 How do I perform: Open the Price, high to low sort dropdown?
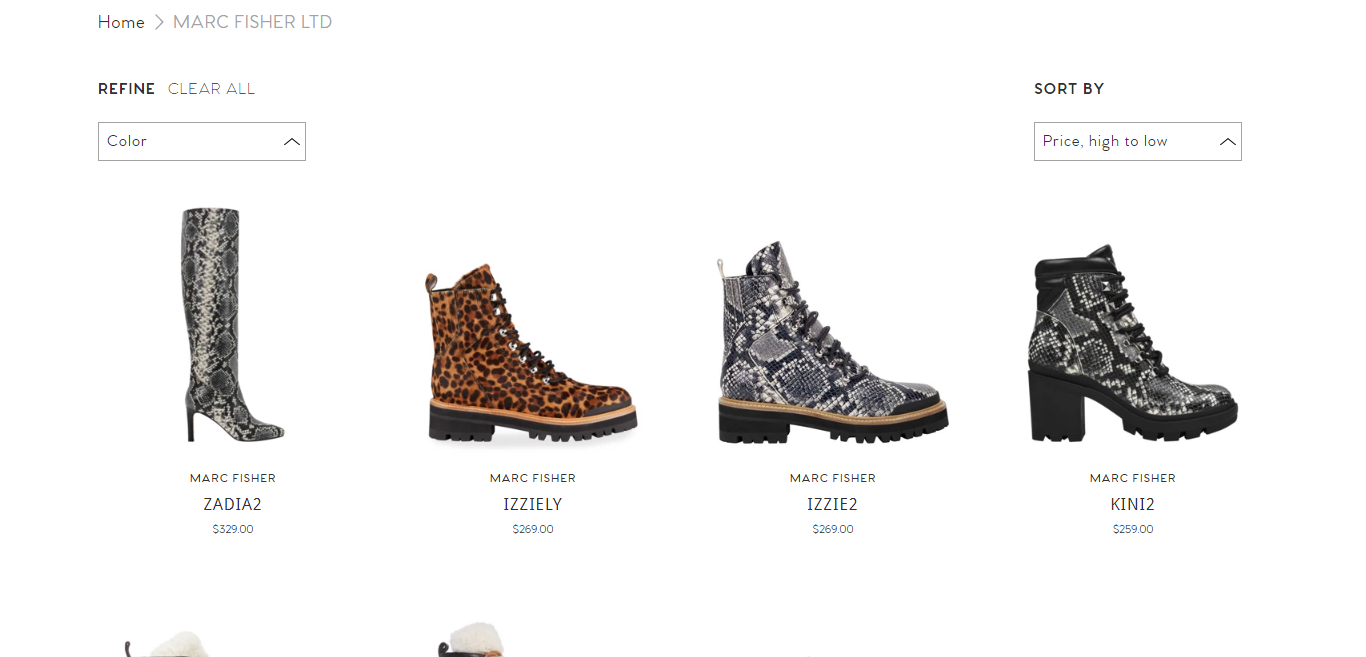tap(1138, 141)
